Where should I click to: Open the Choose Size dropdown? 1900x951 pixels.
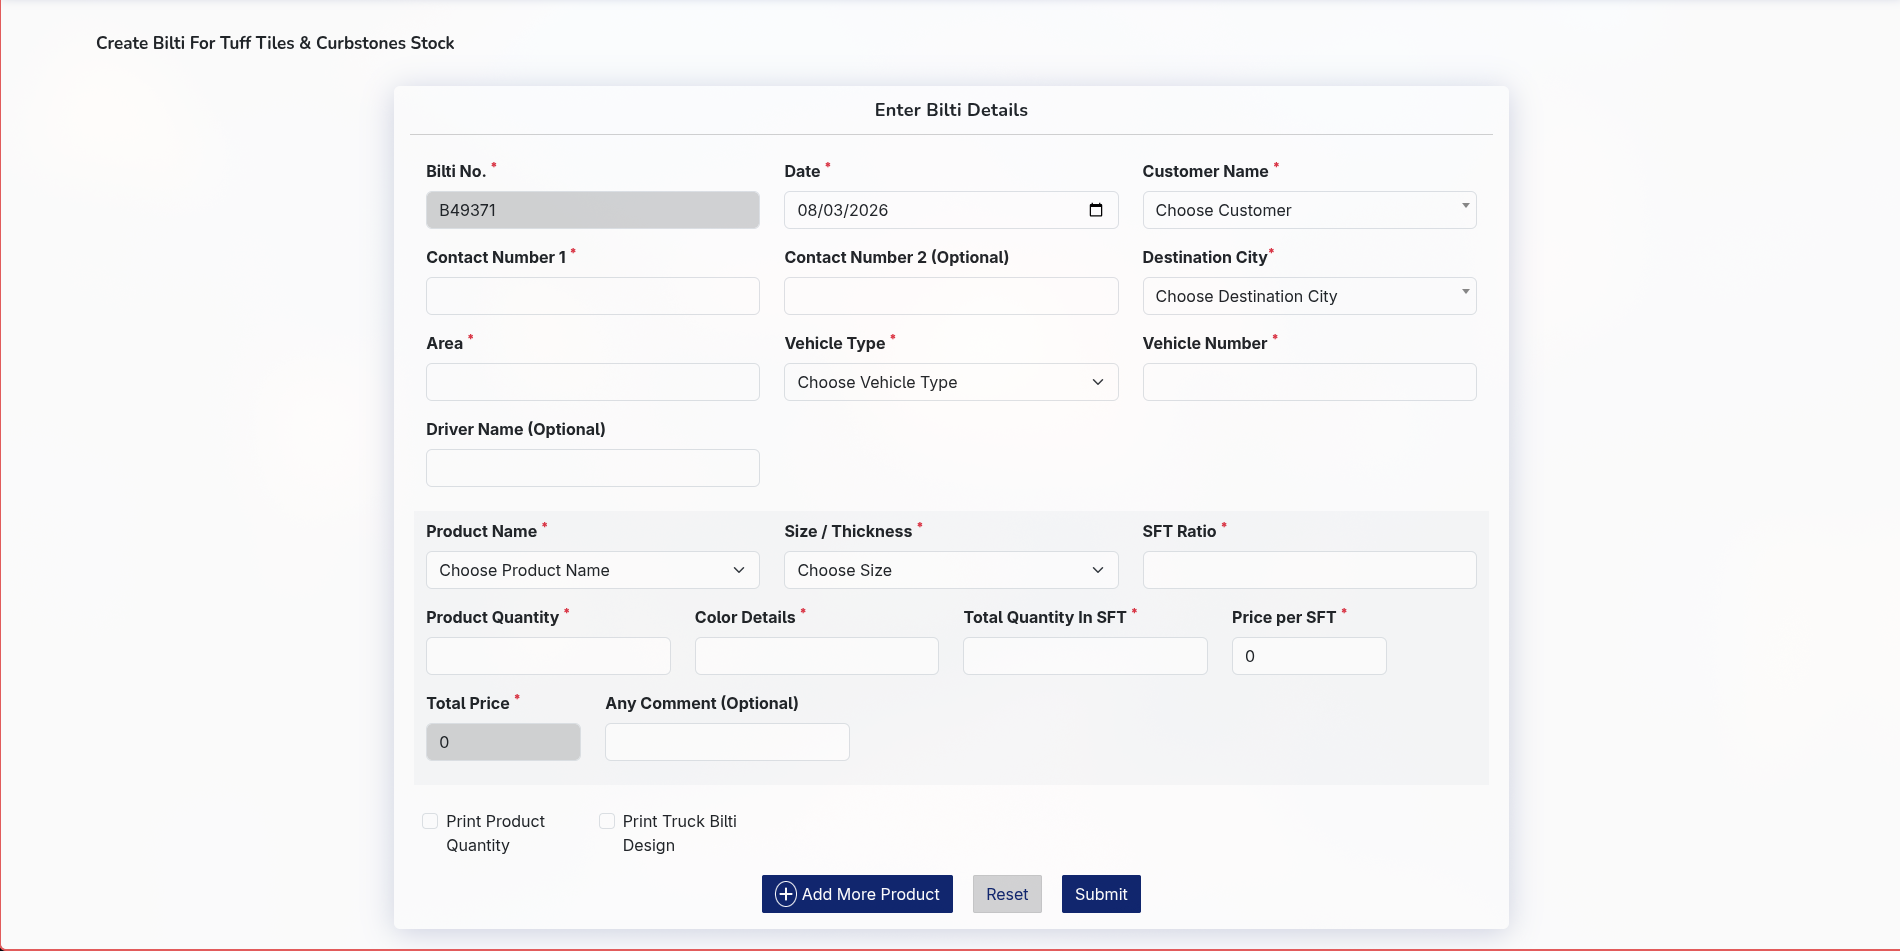pyautogui.click(x=951, y=570)
